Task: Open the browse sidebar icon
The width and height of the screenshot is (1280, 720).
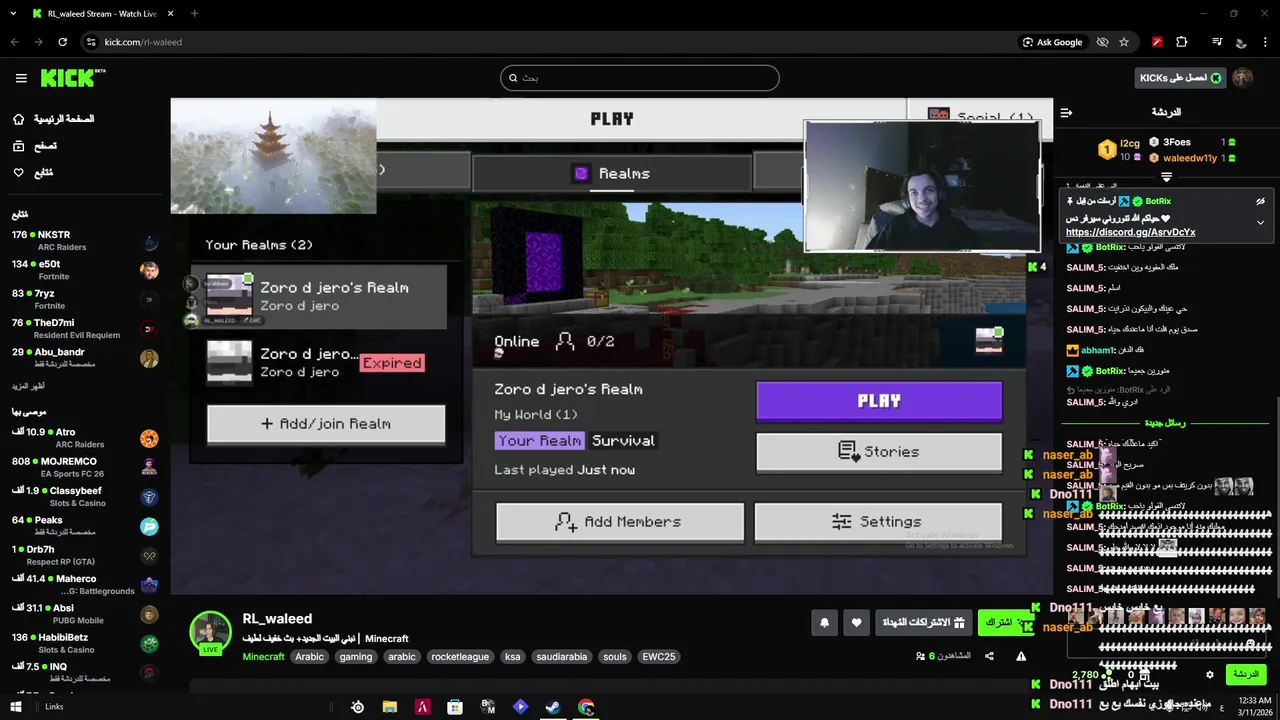Action: [19, 146]
